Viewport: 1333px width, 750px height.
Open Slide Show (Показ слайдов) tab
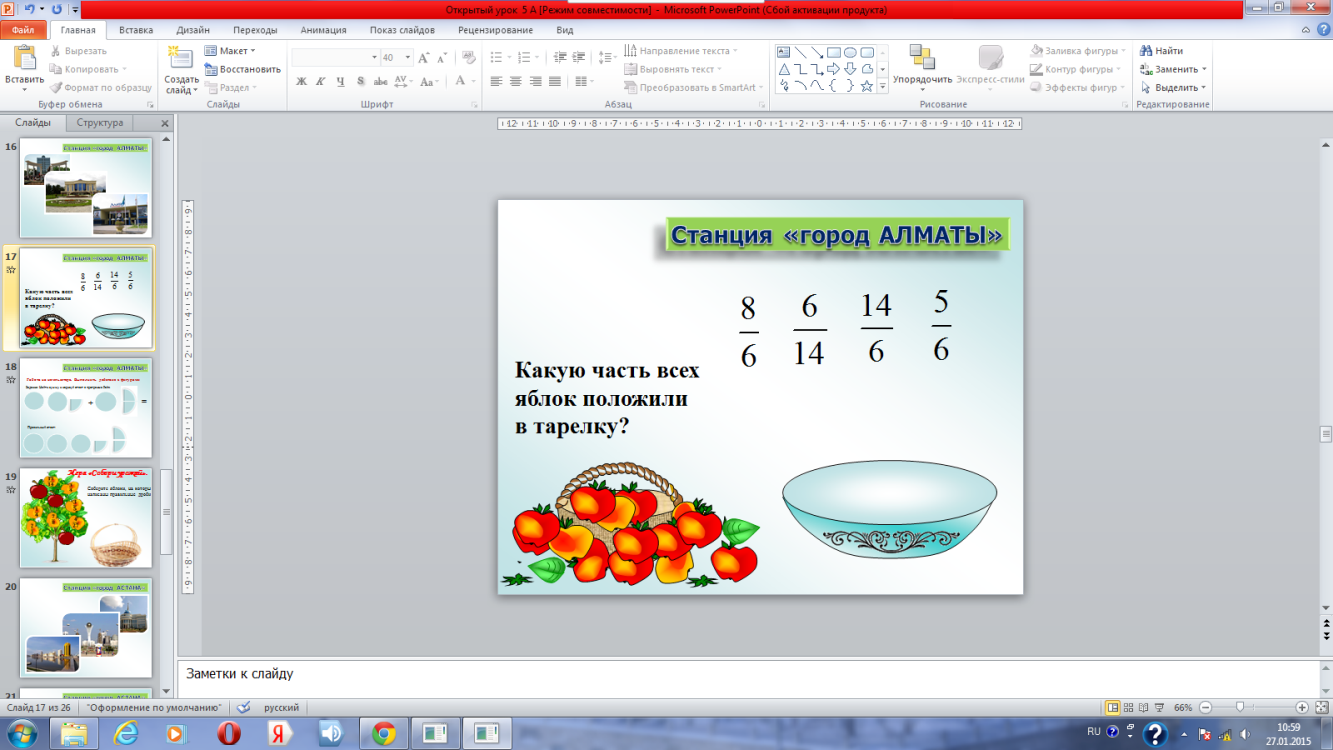tap(402, 30)
